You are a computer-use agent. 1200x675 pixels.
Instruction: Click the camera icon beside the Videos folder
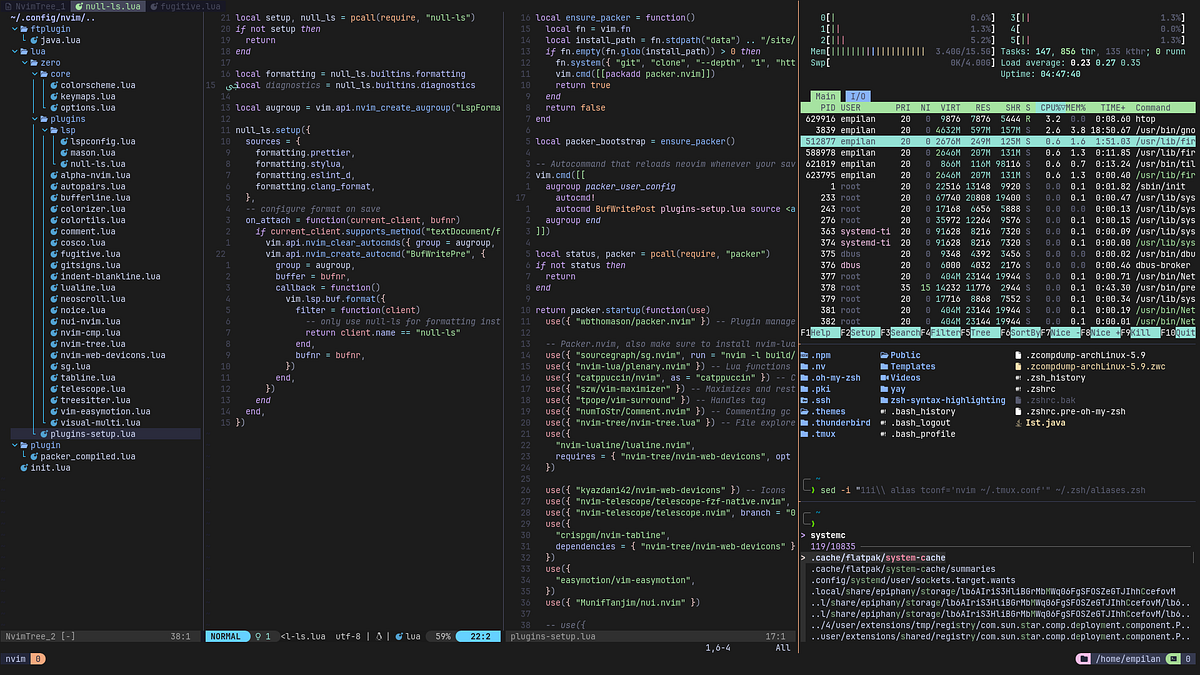(x=883, y=378)
